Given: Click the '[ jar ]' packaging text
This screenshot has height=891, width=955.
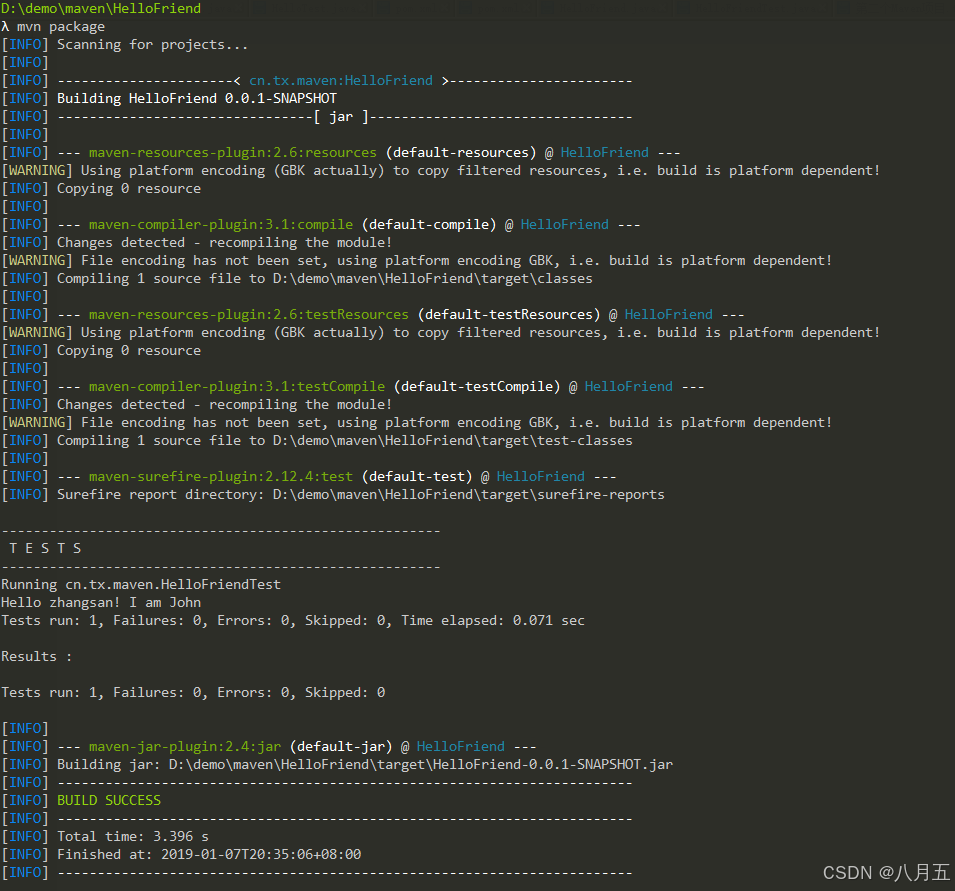Looking at the screenshot, I should click(x=341, y=116).
